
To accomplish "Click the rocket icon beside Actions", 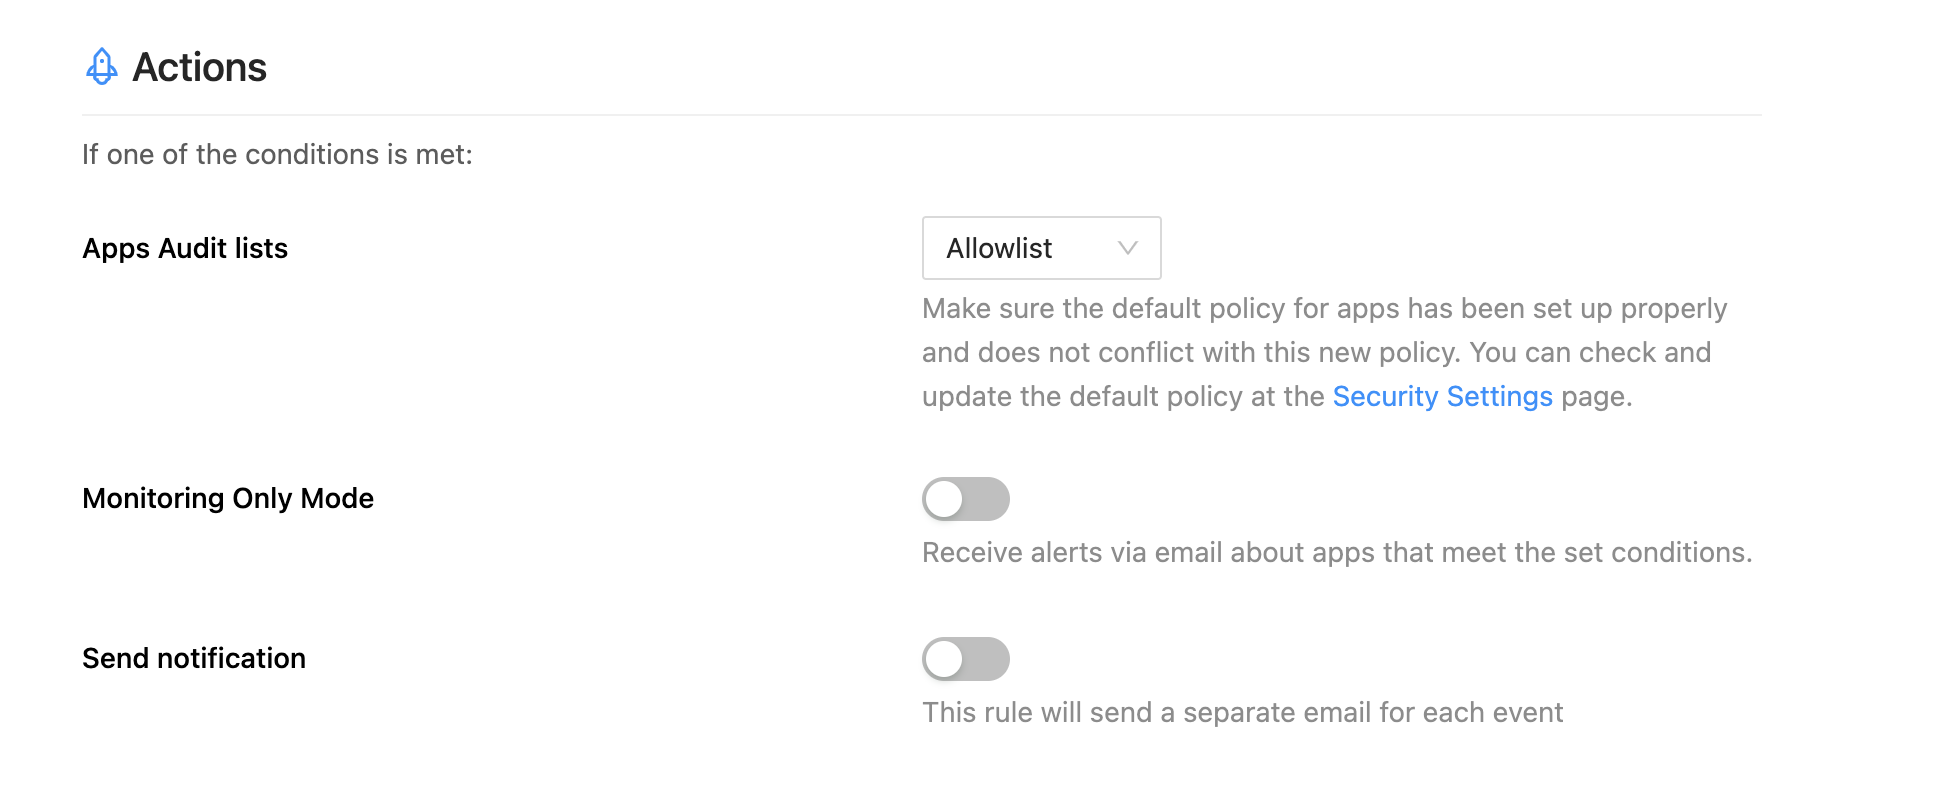I will 101,67.
